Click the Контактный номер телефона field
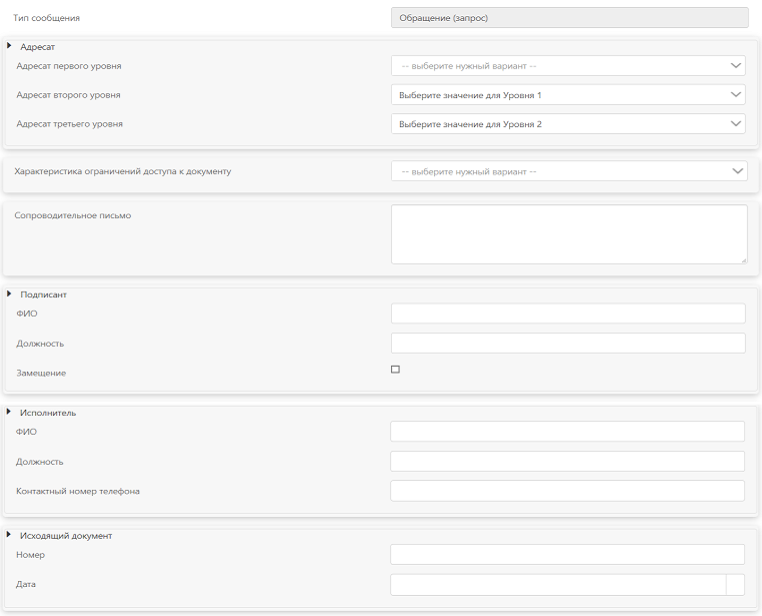762x616 pixels. [567, 491]
